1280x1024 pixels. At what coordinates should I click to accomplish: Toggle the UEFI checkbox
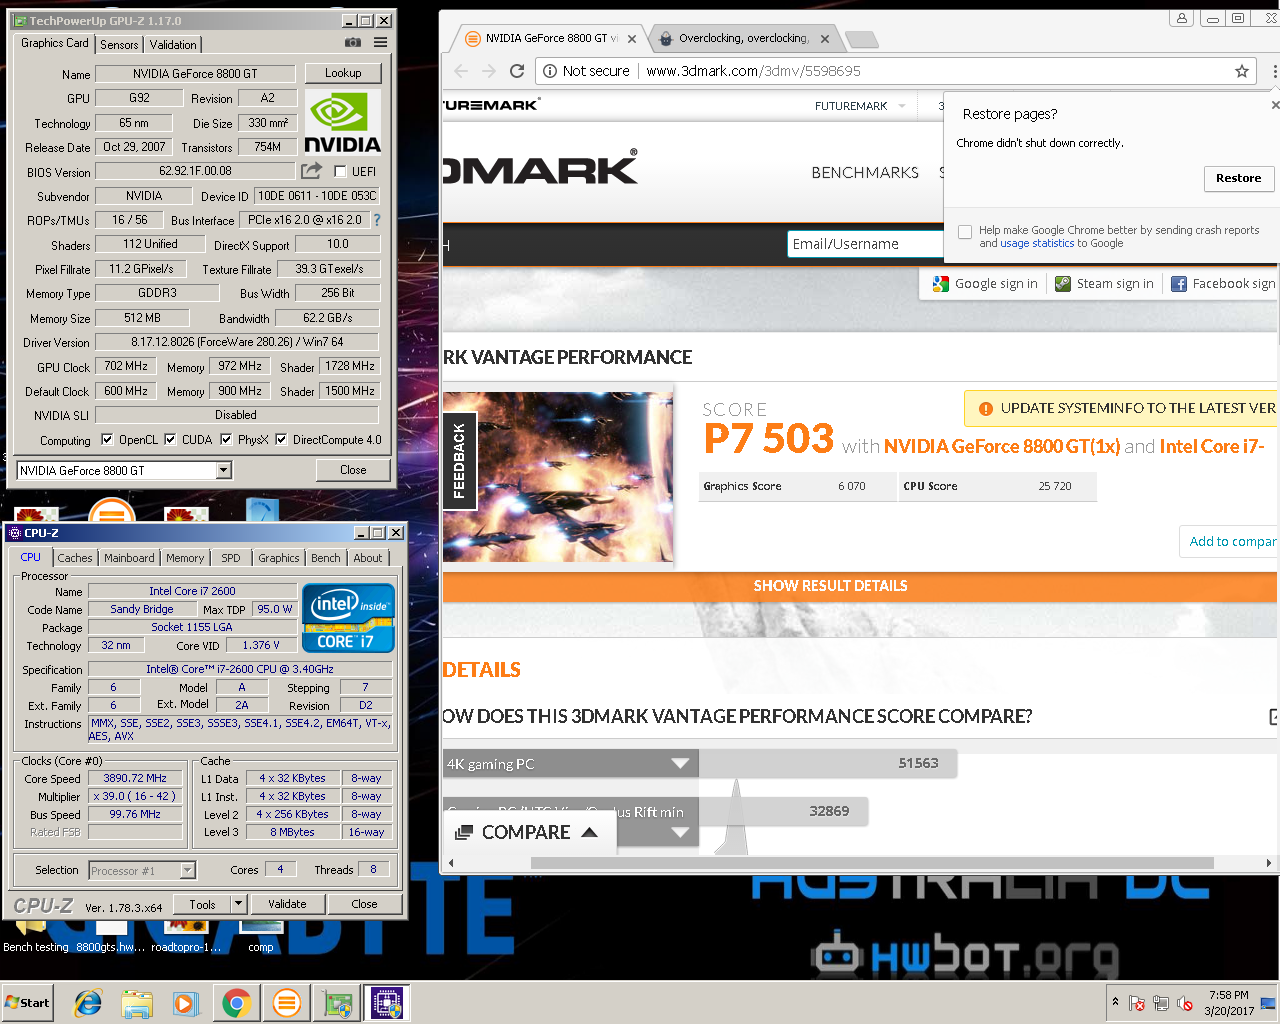[x=340, y=171]
